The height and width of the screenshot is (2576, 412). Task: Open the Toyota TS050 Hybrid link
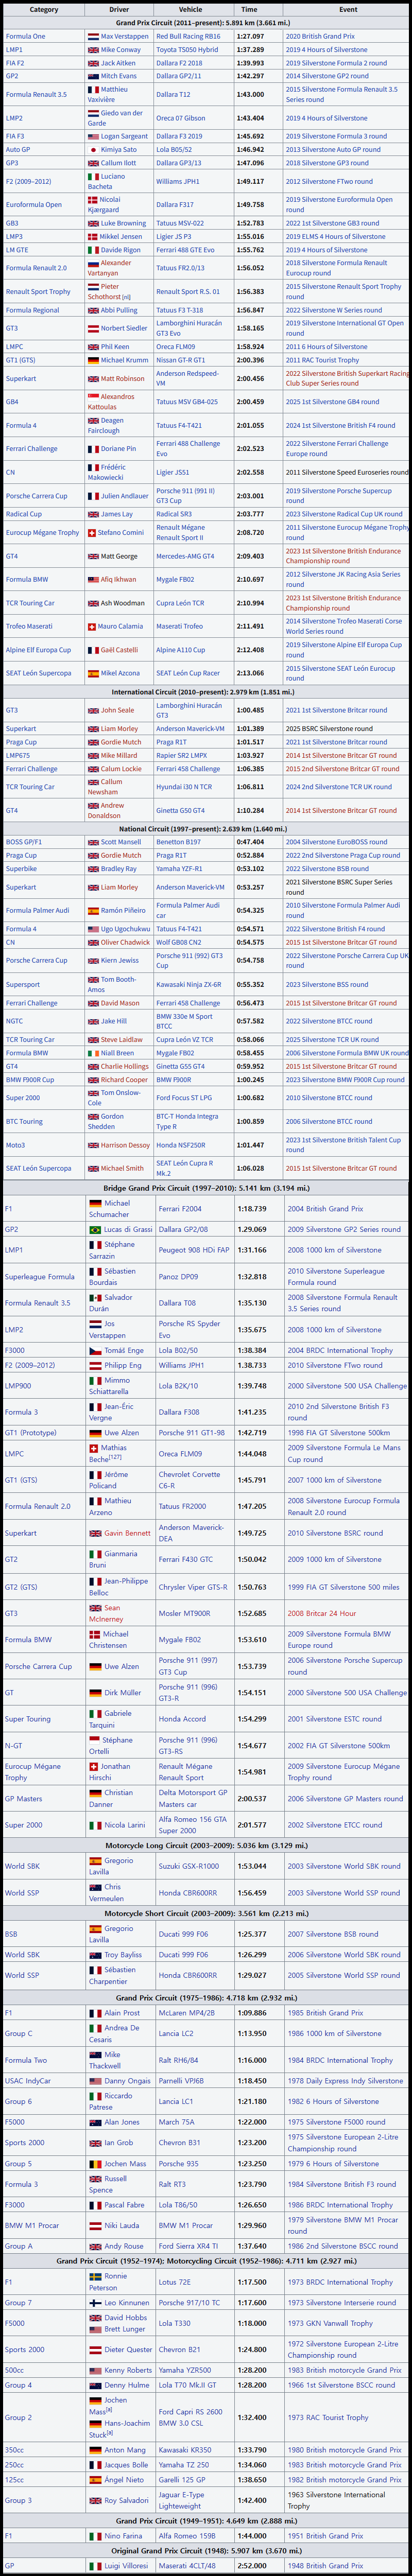click(187, 49)
